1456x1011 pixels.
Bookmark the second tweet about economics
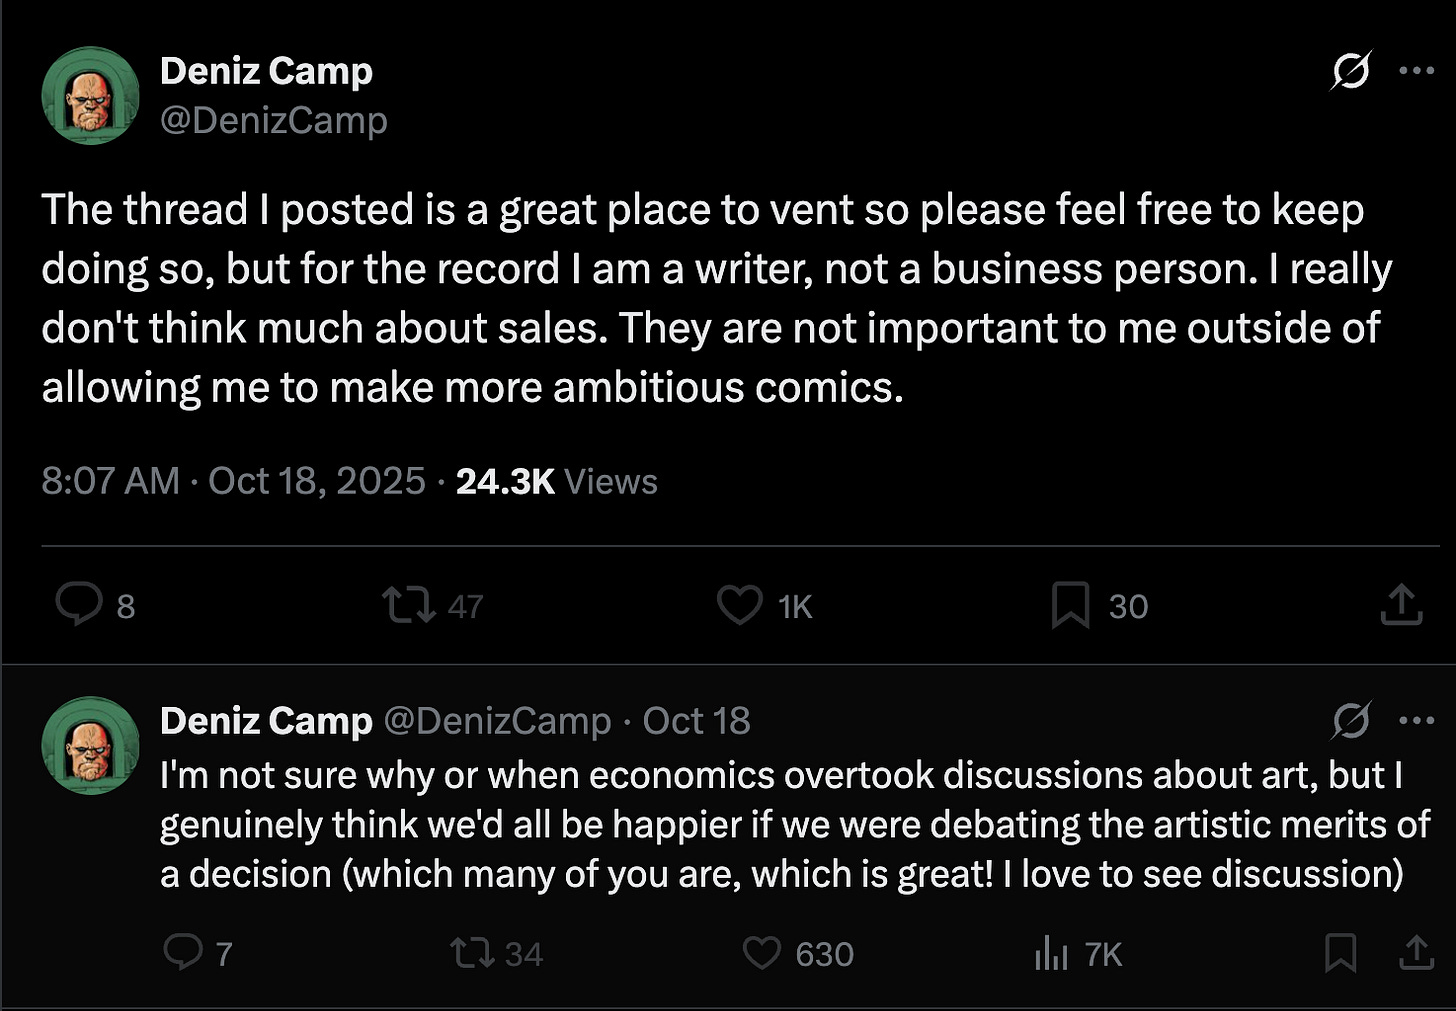click(1340, 953)
